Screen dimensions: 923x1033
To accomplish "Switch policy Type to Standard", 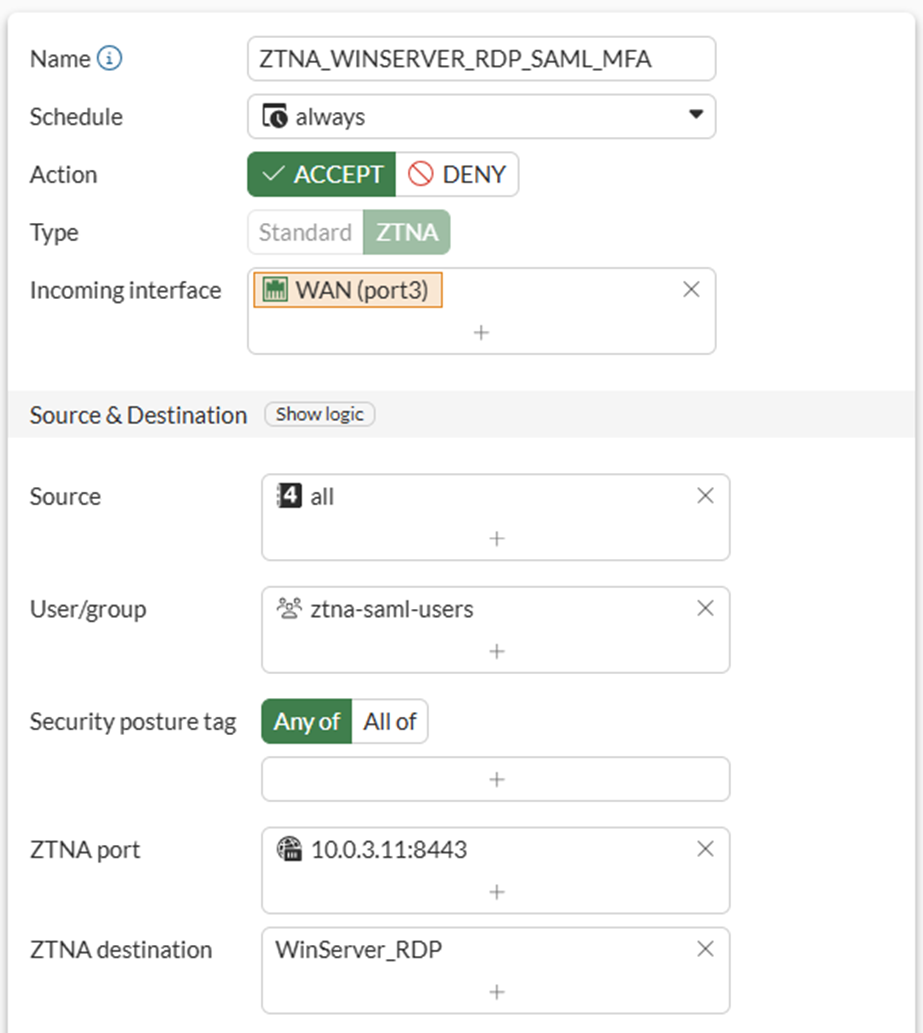I will point(305,232).
